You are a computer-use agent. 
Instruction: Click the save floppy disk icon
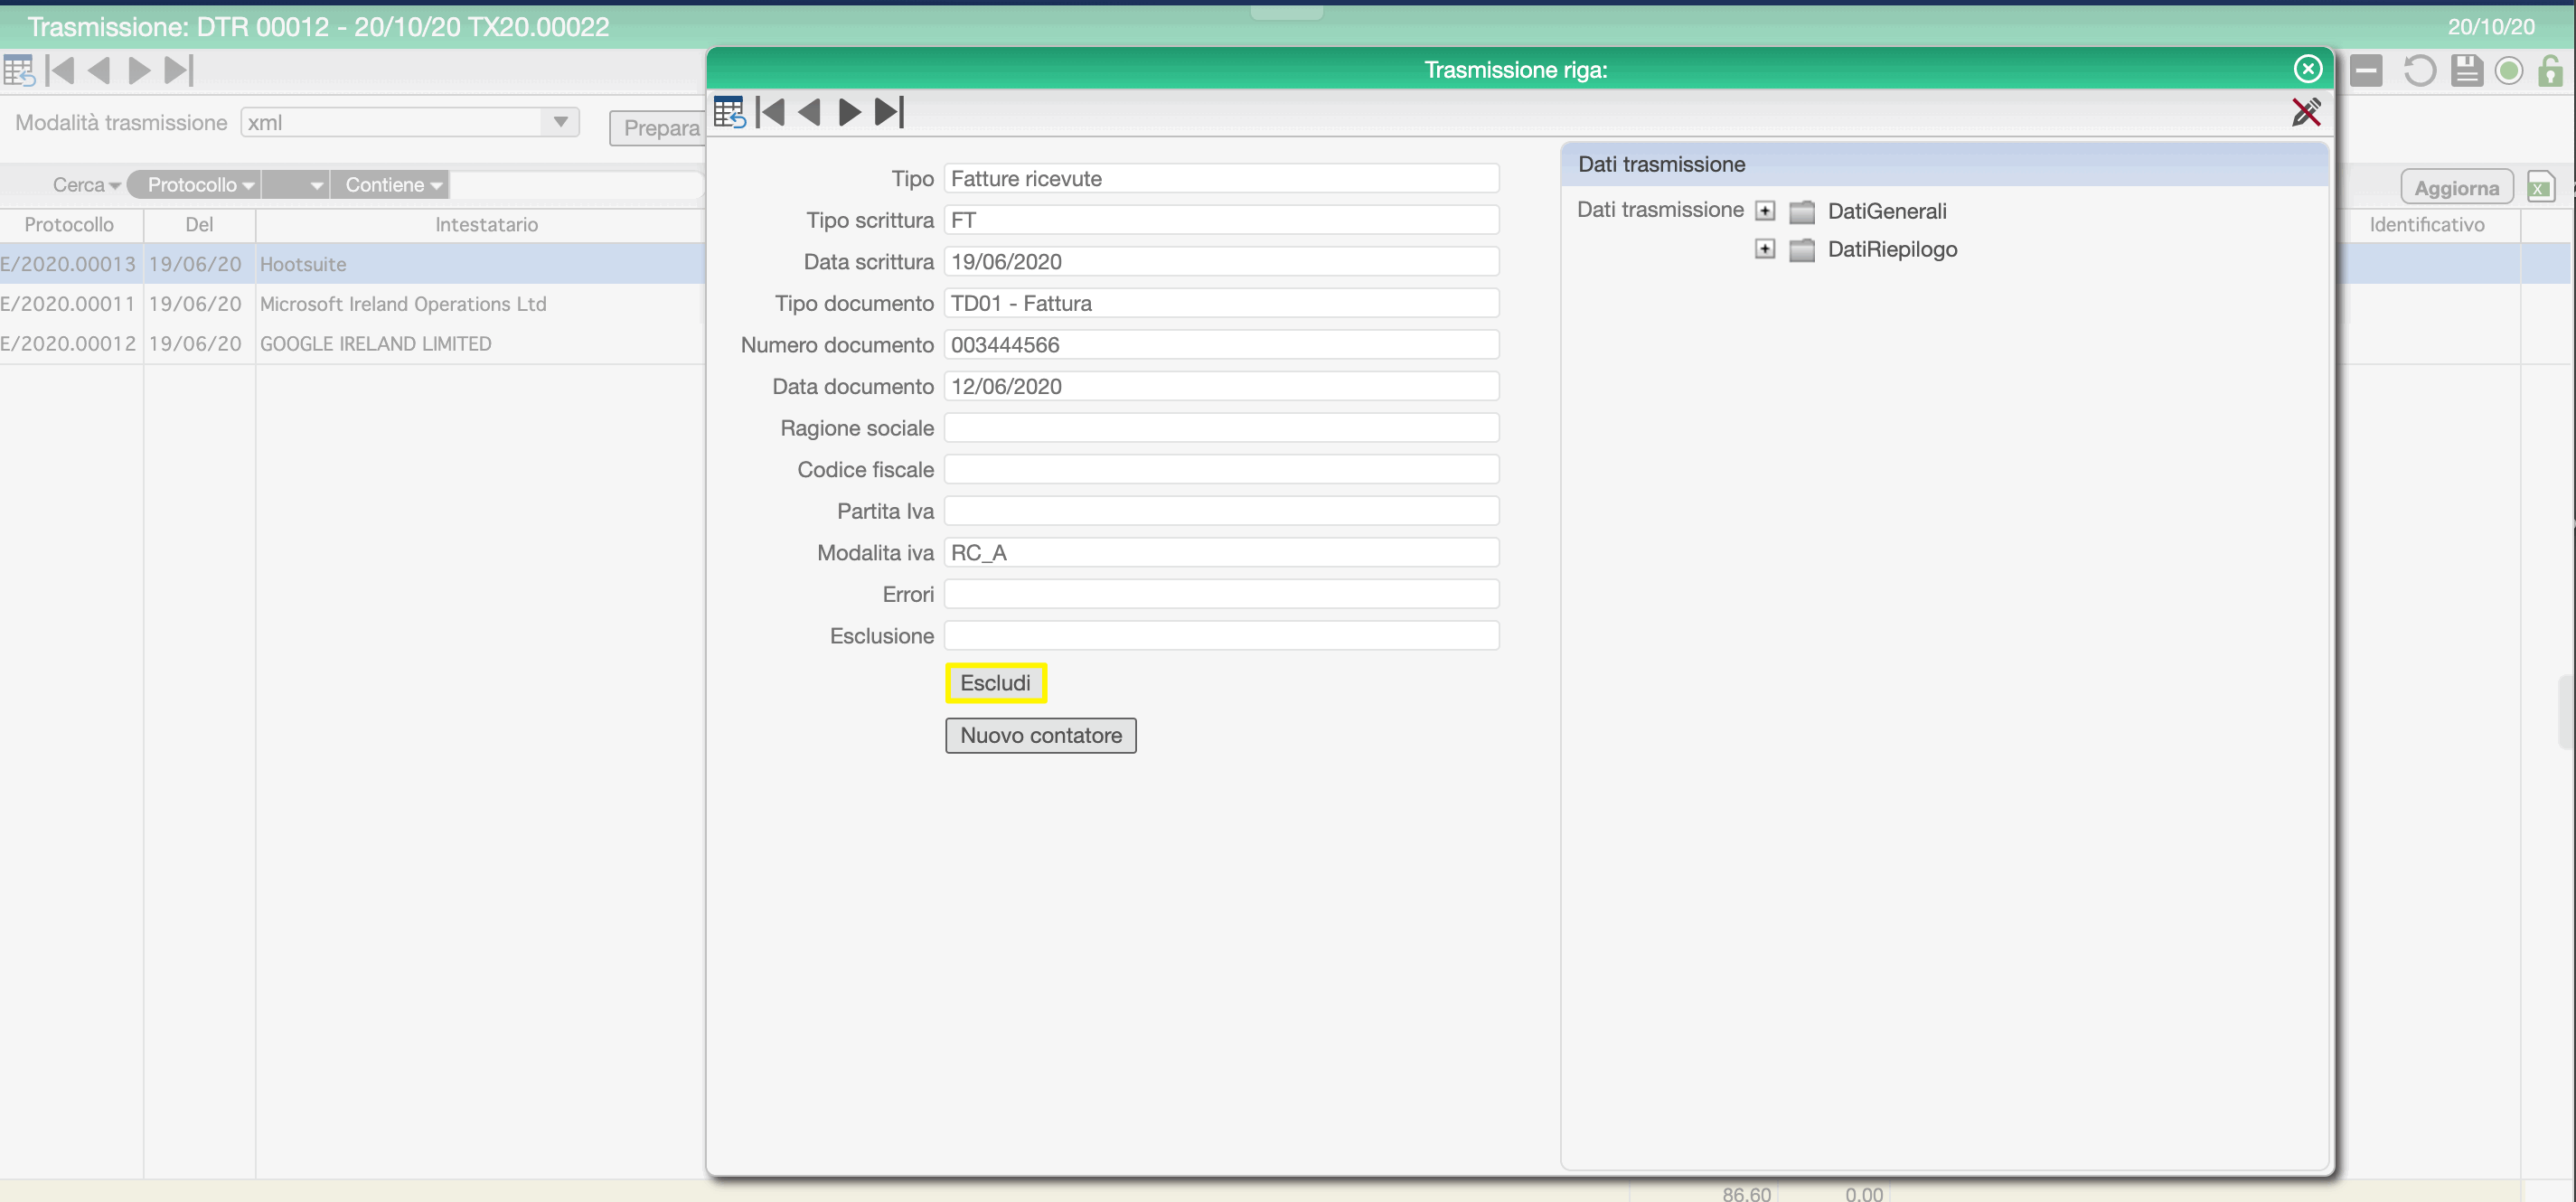[2467, 70]
